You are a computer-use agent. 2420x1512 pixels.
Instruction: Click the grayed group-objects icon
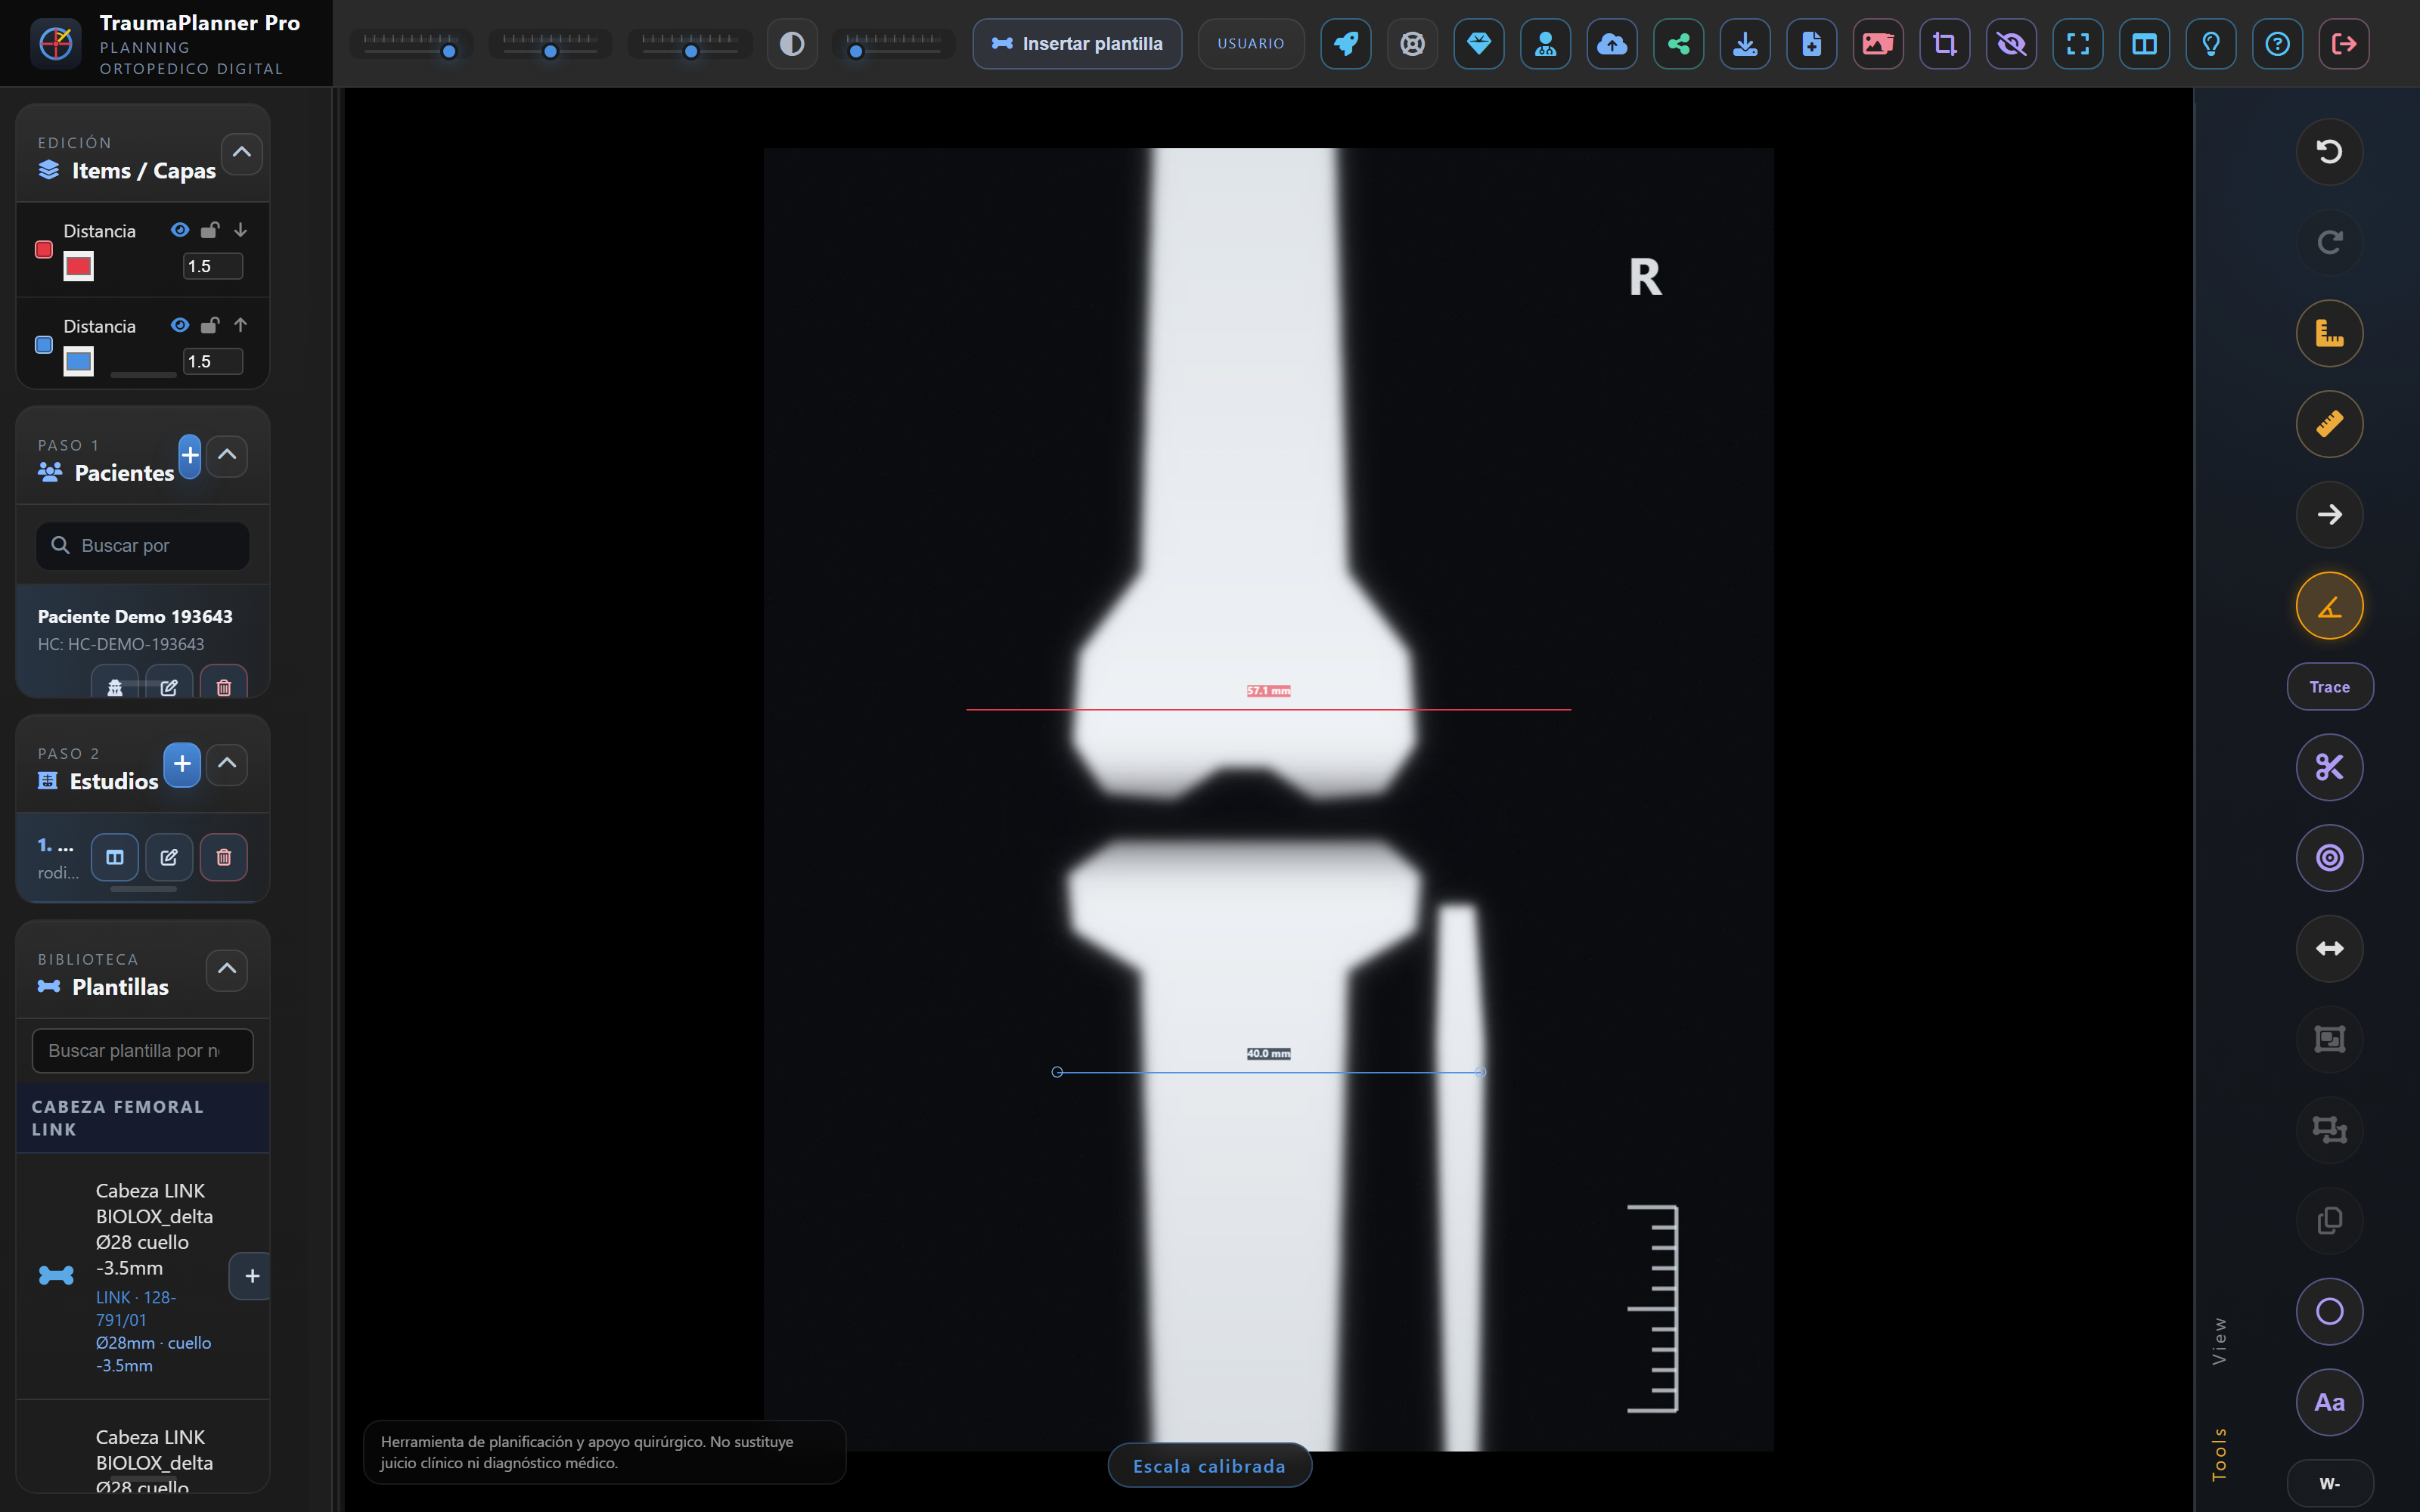click(x=2329, y=1039)
